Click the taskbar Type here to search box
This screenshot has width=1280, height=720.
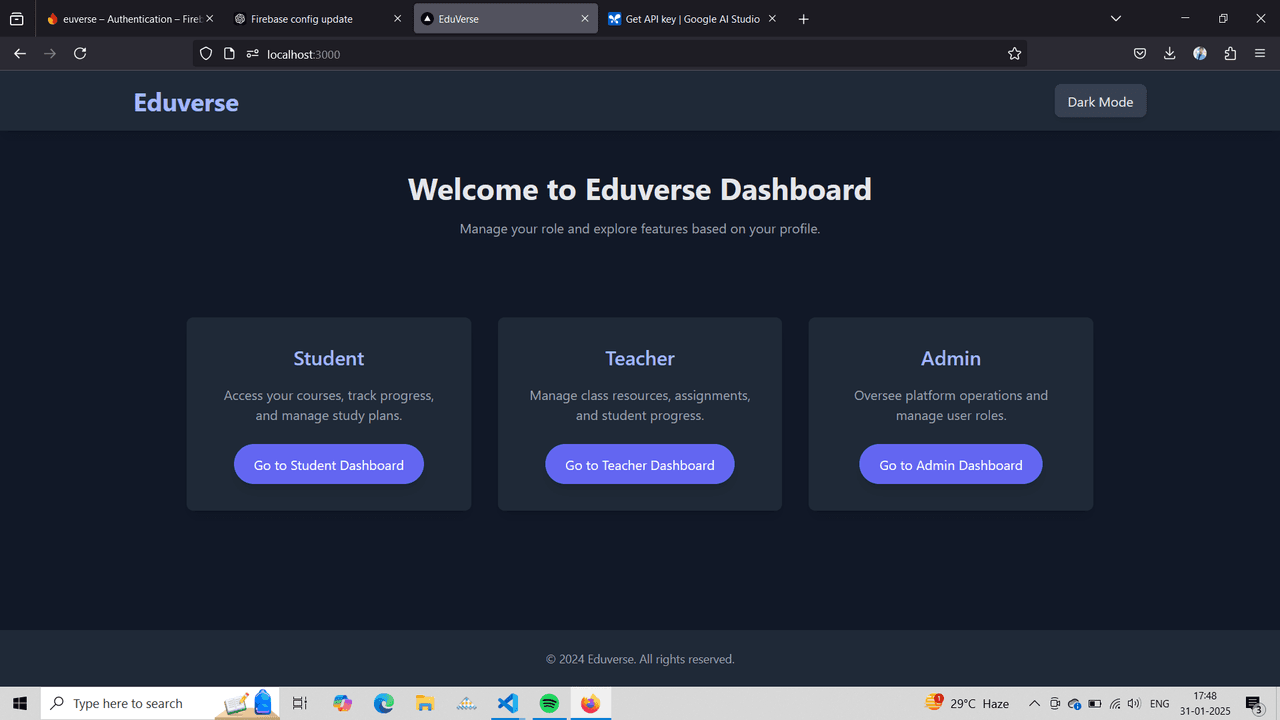pos(160,703)
